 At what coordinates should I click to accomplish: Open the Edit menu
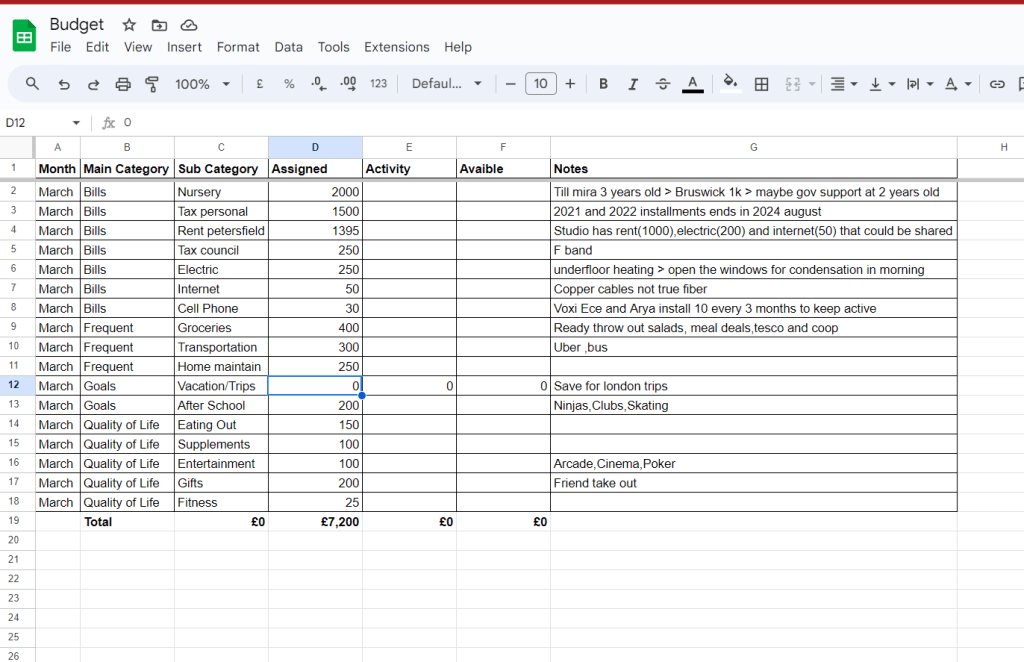97,47
